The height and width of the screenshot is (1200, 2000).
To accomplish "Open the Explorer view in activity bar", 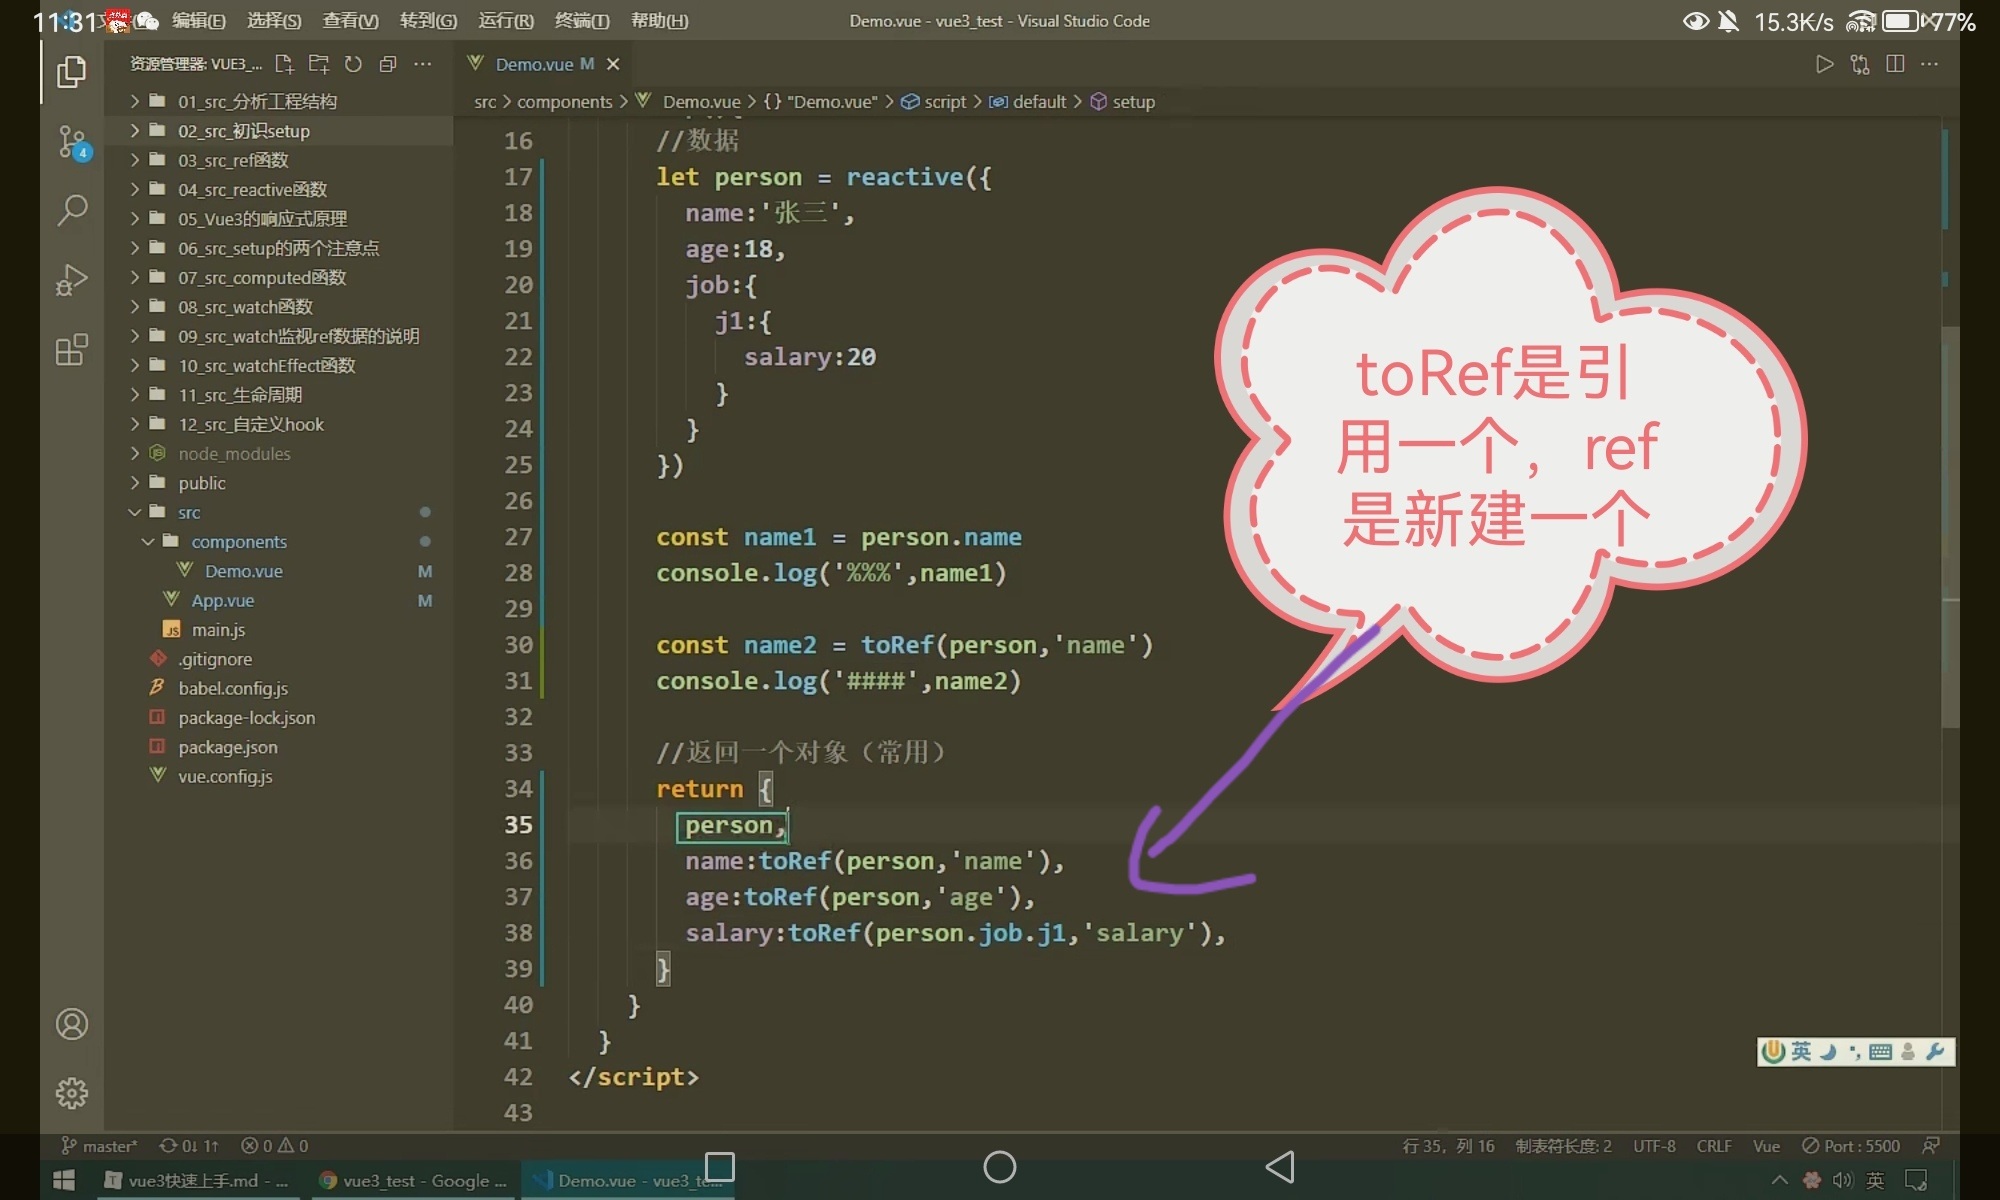I will tap(71, 72).
